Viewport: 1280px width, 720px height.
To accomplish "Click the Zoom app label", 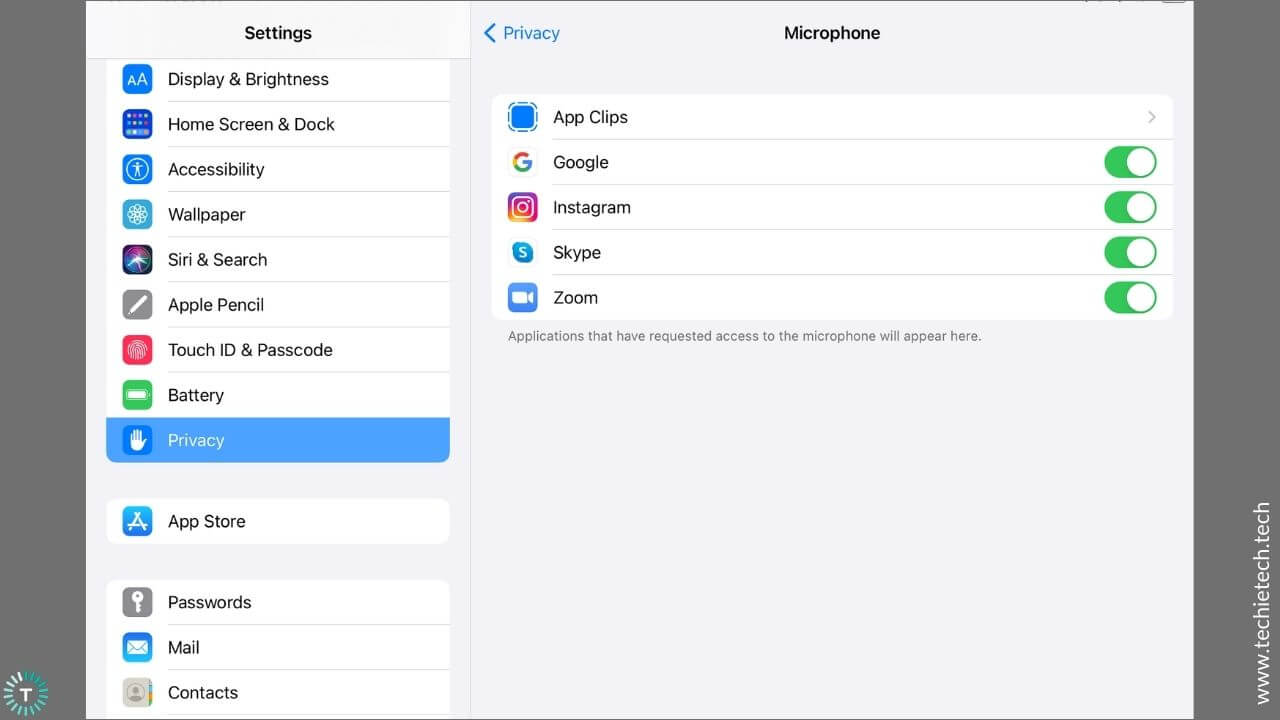I will (x=576, y=297).
